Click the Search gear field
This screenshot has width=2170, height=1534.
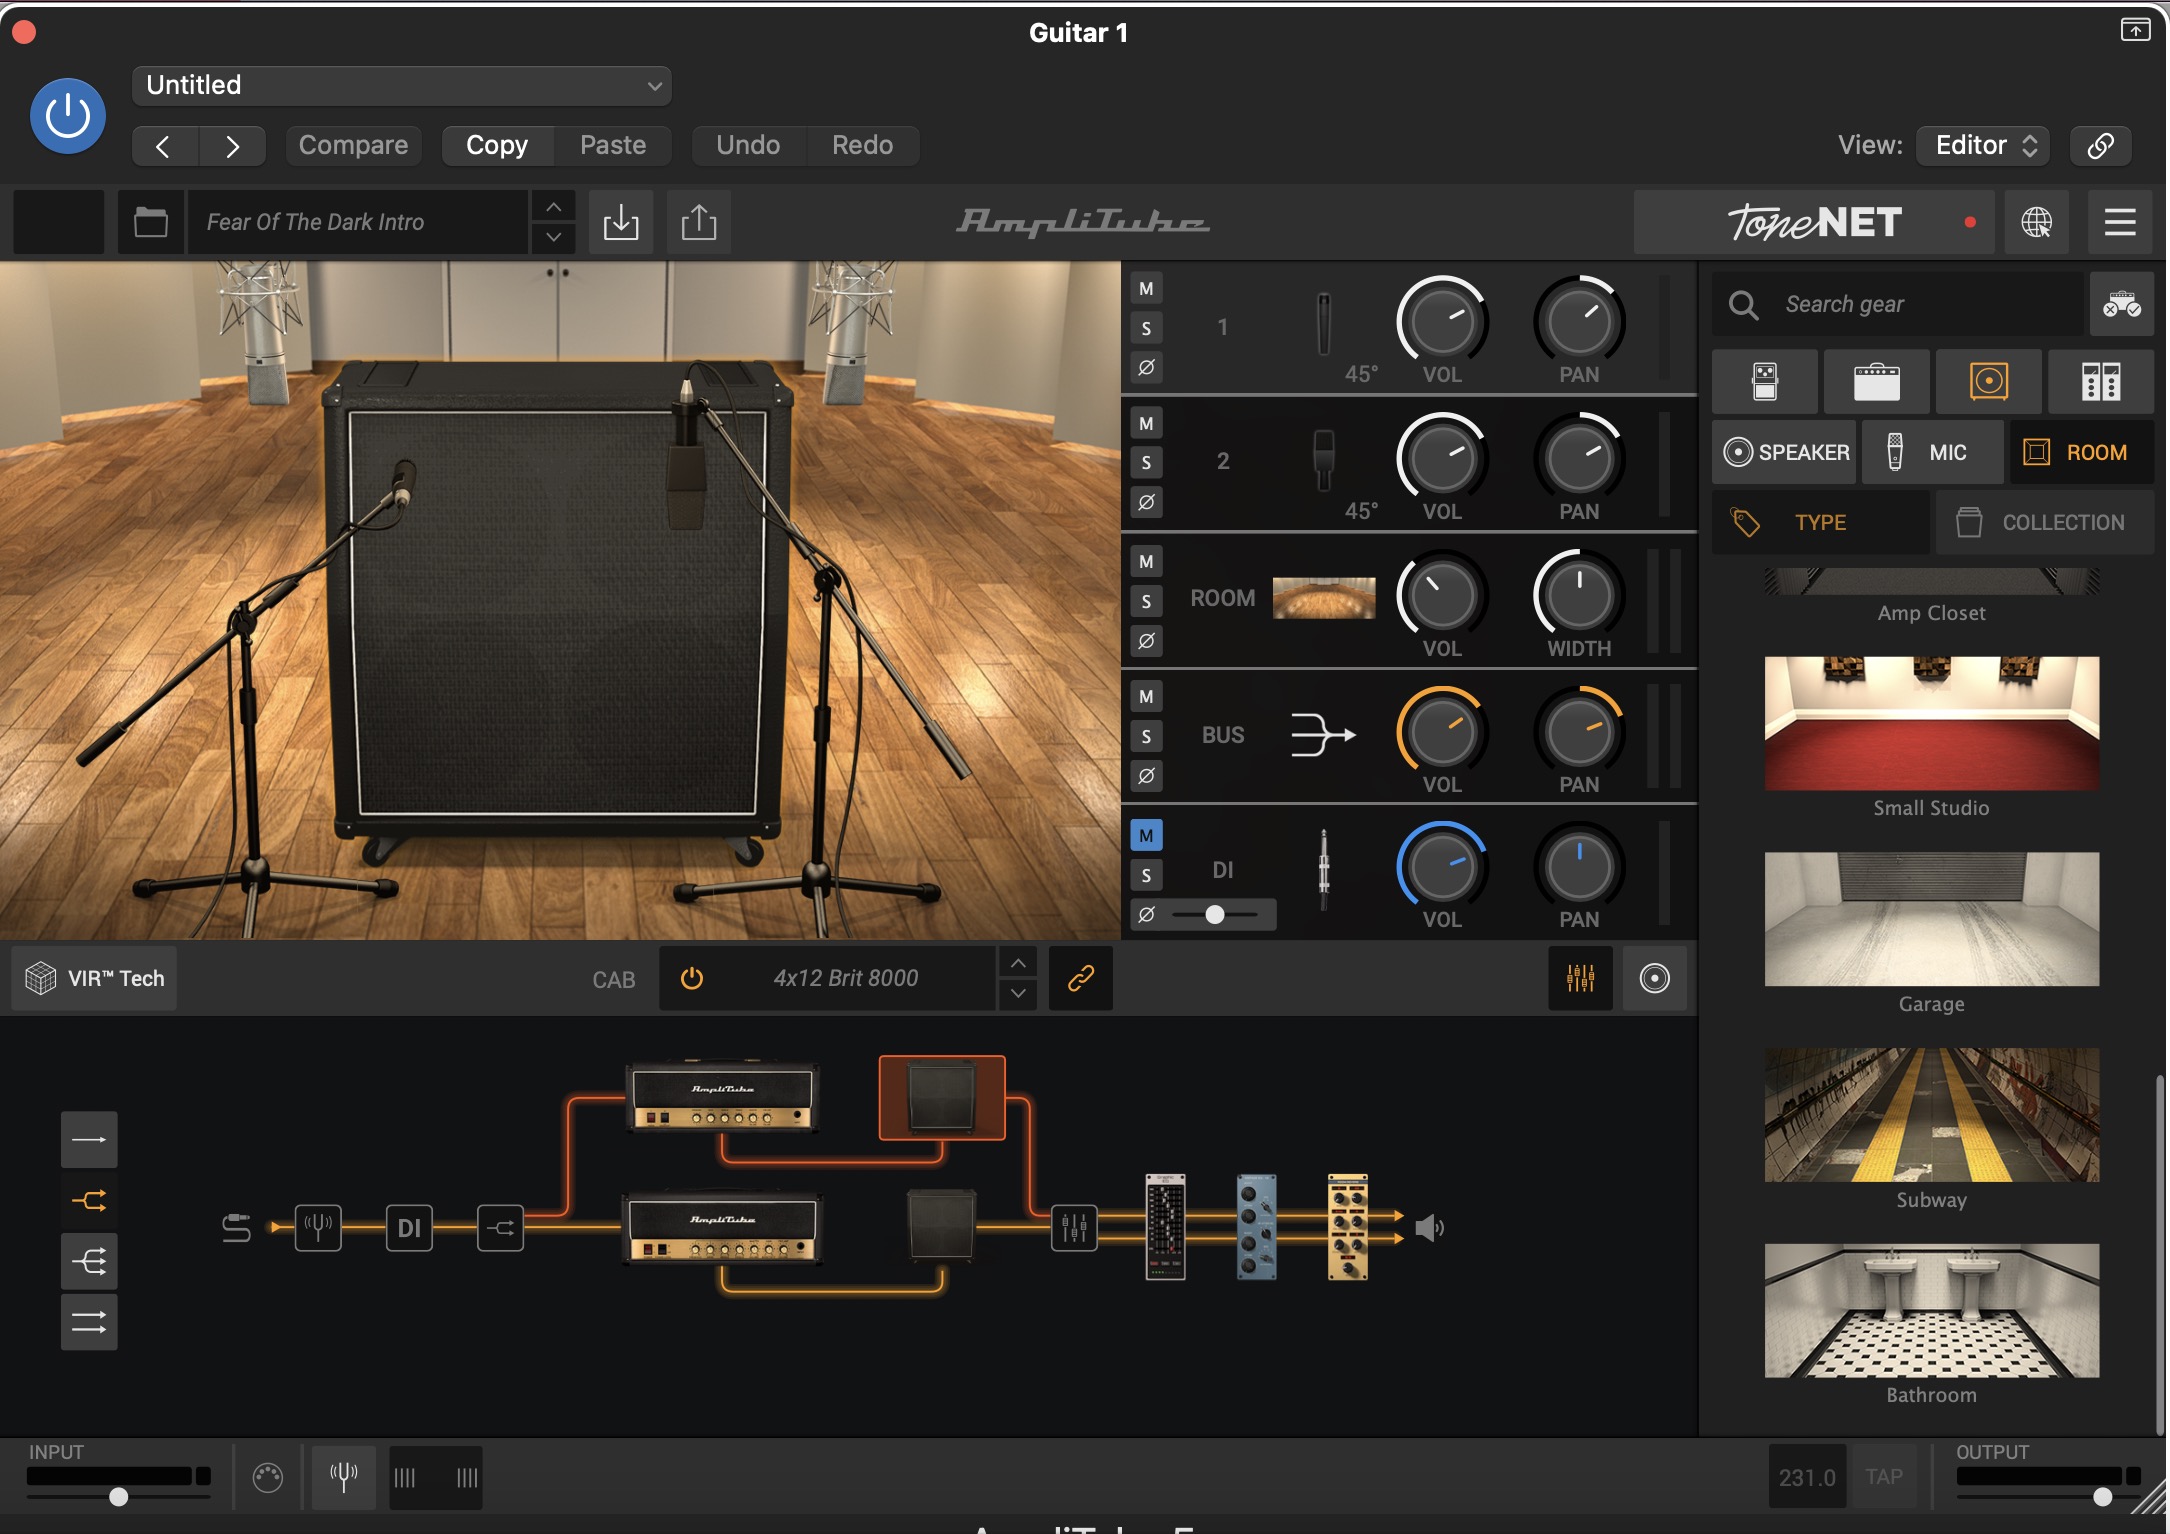pyautogui.click(x=1900, y=304)
